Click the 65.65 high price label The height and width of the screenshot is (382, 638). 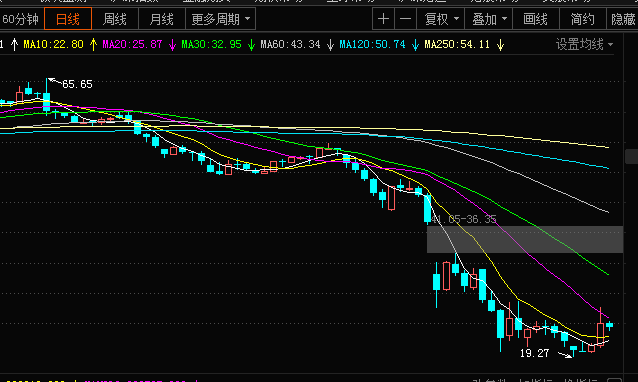pos(77,84)
